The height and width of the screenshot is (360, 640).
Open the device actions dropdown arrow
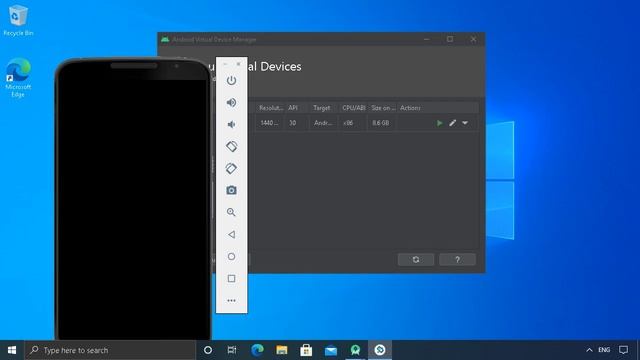click(x=465, y=123)
